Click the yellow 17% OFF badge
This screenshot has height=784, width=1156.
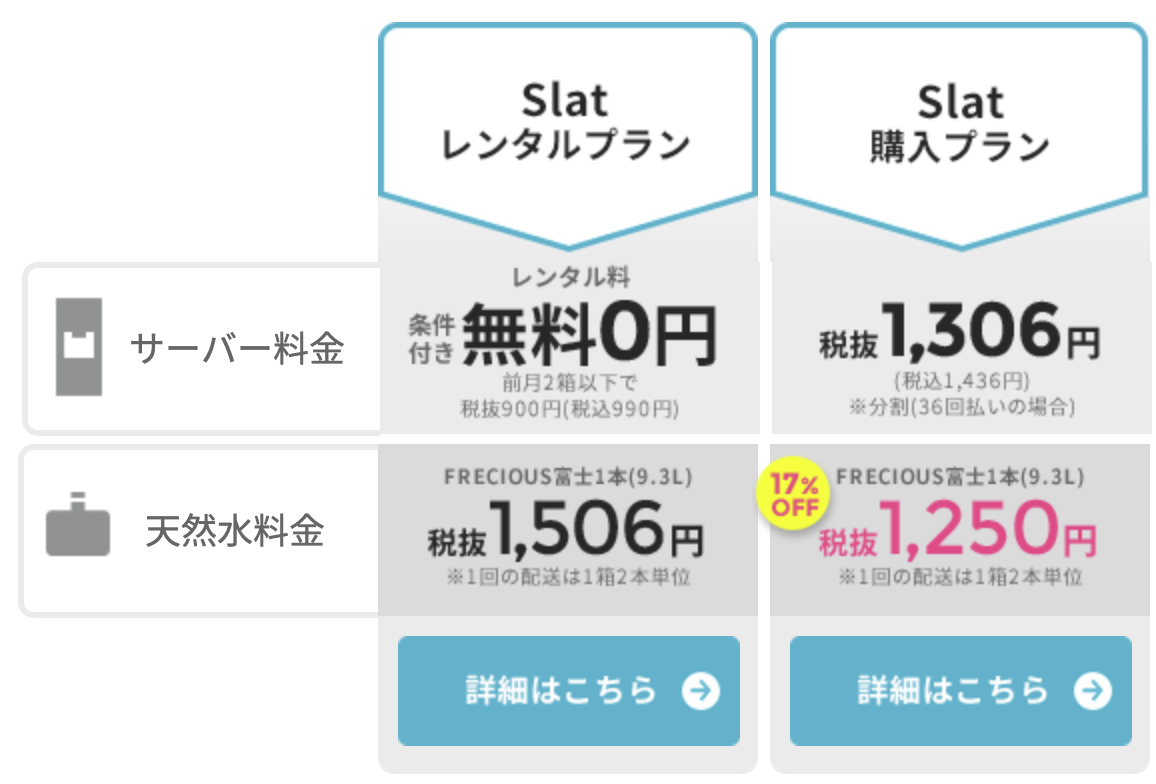[793, 496]
